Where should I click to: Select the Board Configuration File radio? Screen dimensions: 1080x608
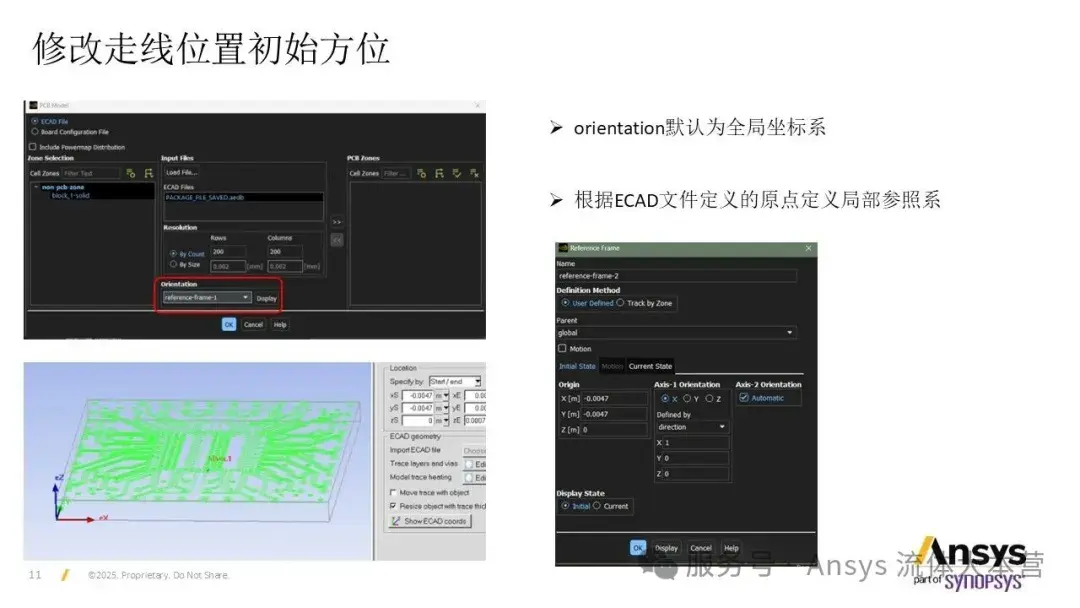click(x=34, y=132)
